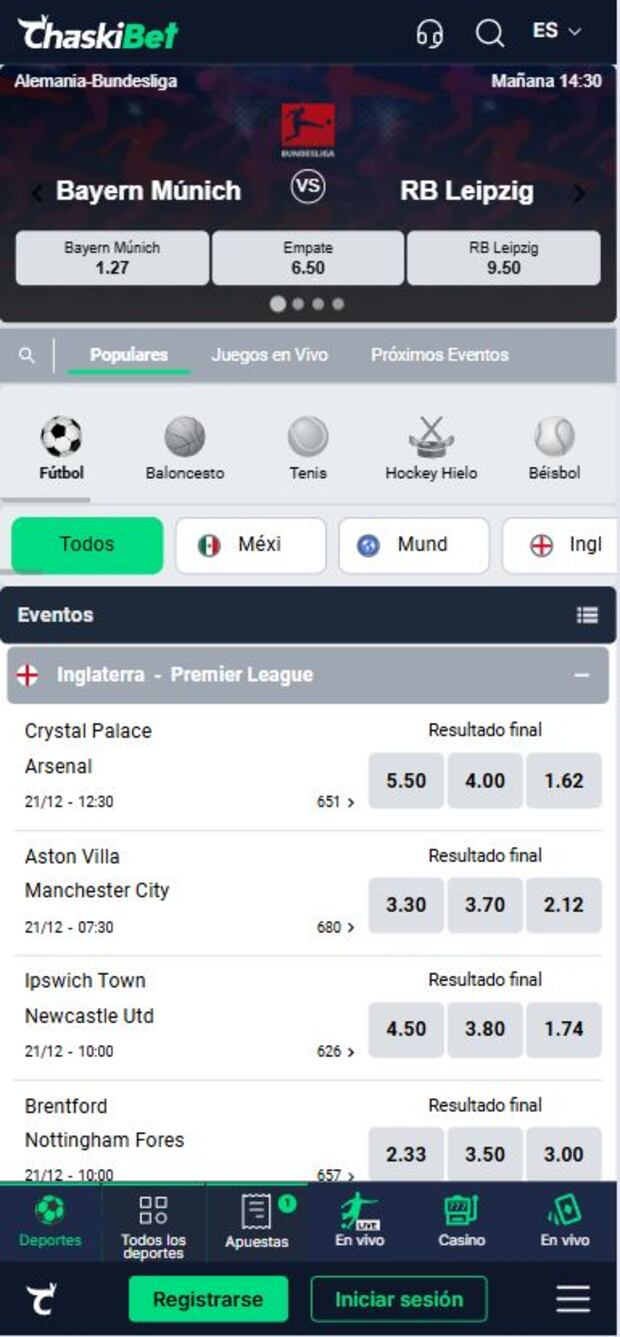Pick Bayern Múnich 1.27 odds
This screenshot has width=620, height=1337.
tap(112, 258)
